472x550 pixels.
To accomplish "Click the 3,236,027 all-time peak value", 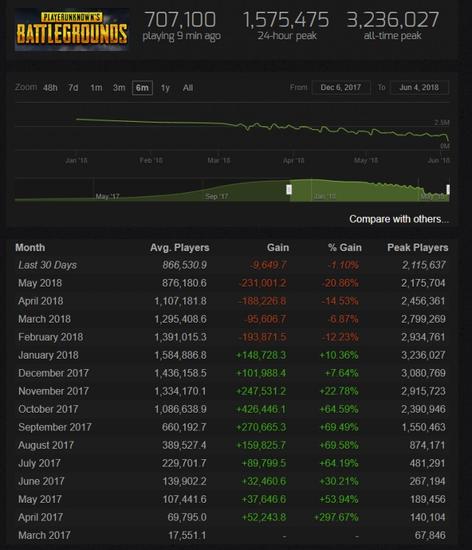I will 393,20.
